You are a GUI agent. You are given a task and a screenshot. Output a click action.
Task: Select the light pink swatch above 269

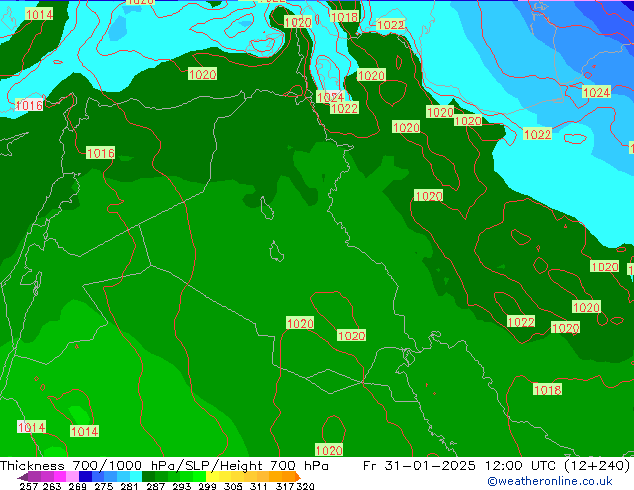coord(72,477)
